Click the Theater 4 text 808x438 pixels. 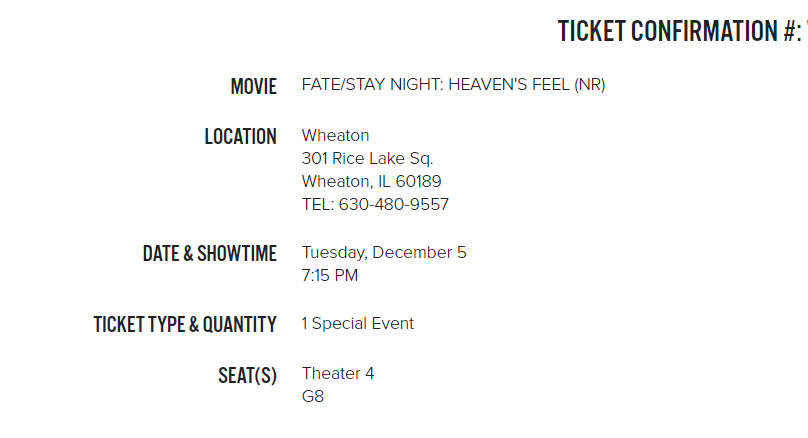(338, 374)
